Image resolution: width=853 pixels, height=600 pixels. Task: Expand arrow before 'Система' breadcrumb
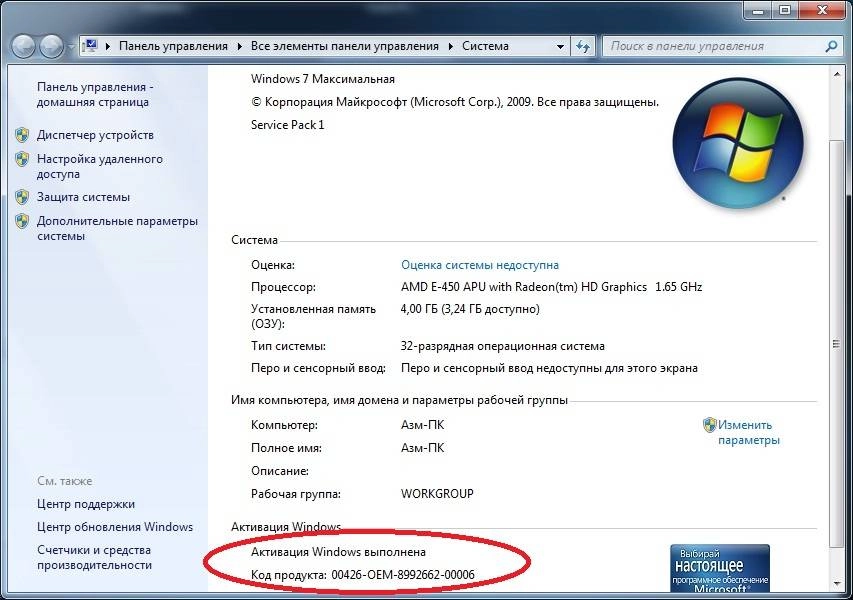[x=450, y=46]
